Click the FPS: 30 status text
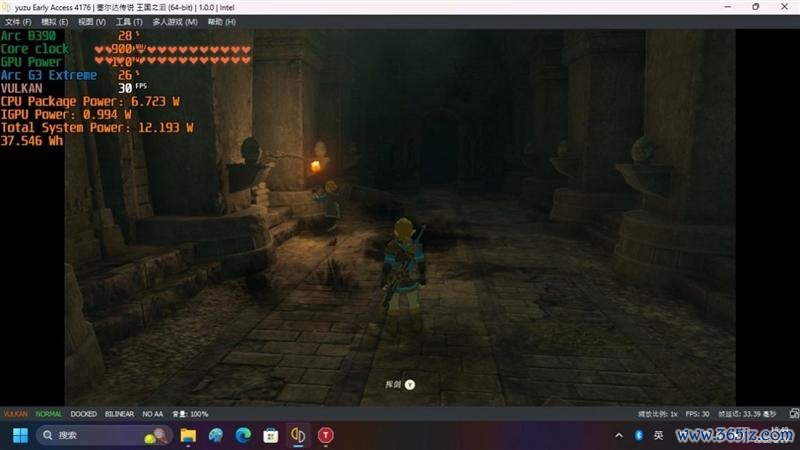This screenshot has width=800, height=450. tap(697, 414)
